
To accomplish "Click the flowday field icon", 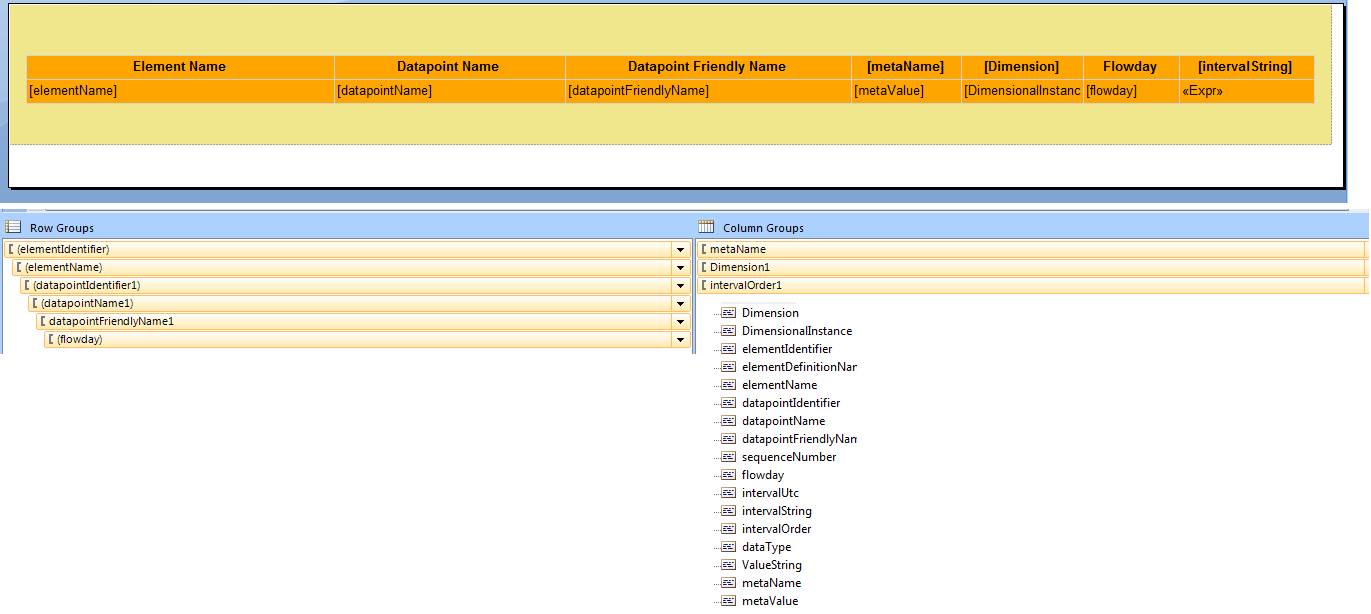I will (x=728, y=475).
